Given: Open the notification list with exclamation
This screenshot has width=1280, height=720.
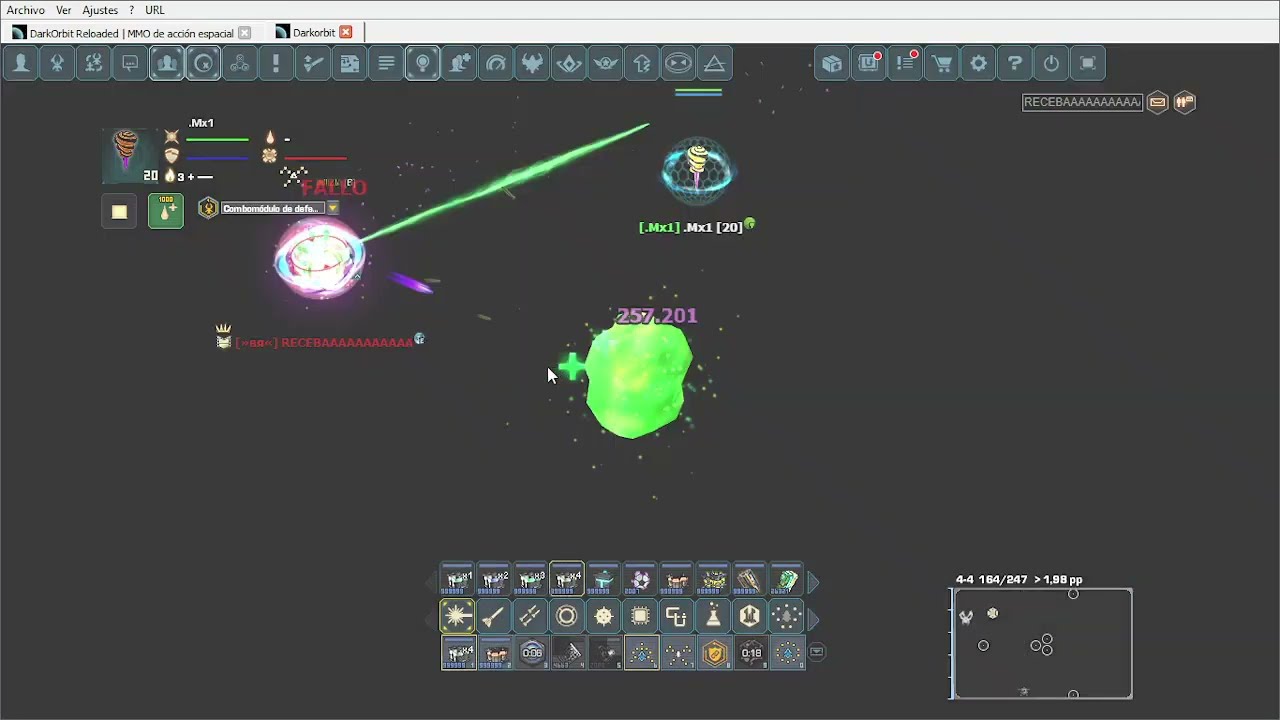Looking at the screenshot, I should 905,63.
